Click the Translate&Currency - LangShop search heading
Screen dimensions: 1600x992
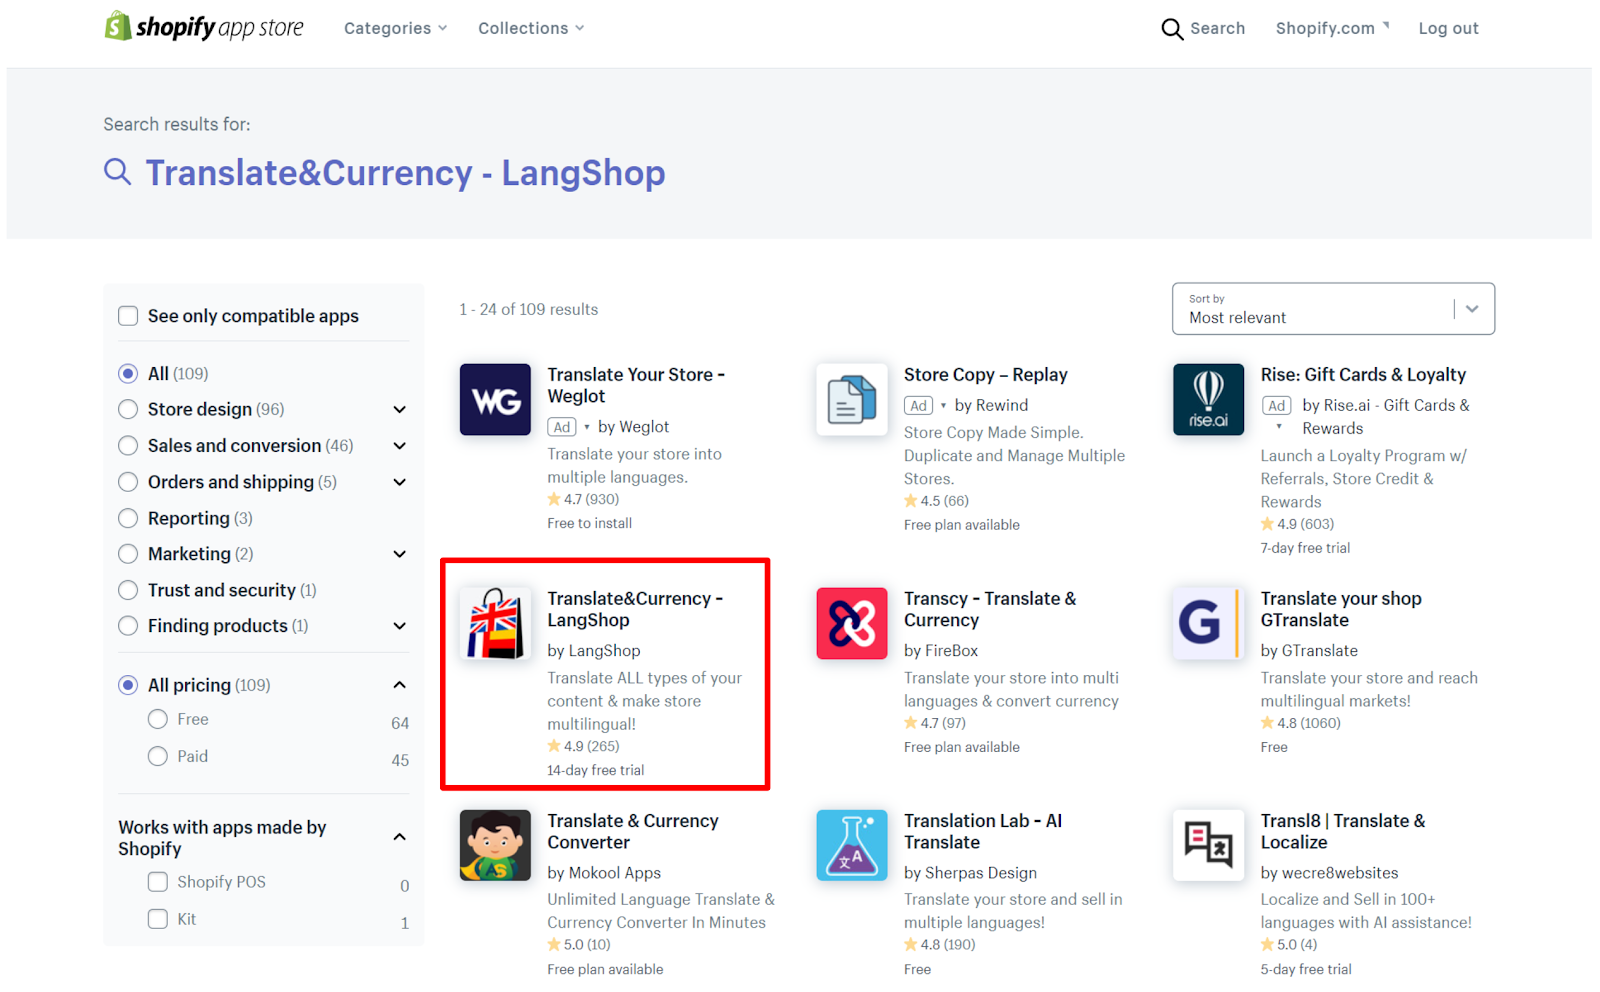click(405, 173)
